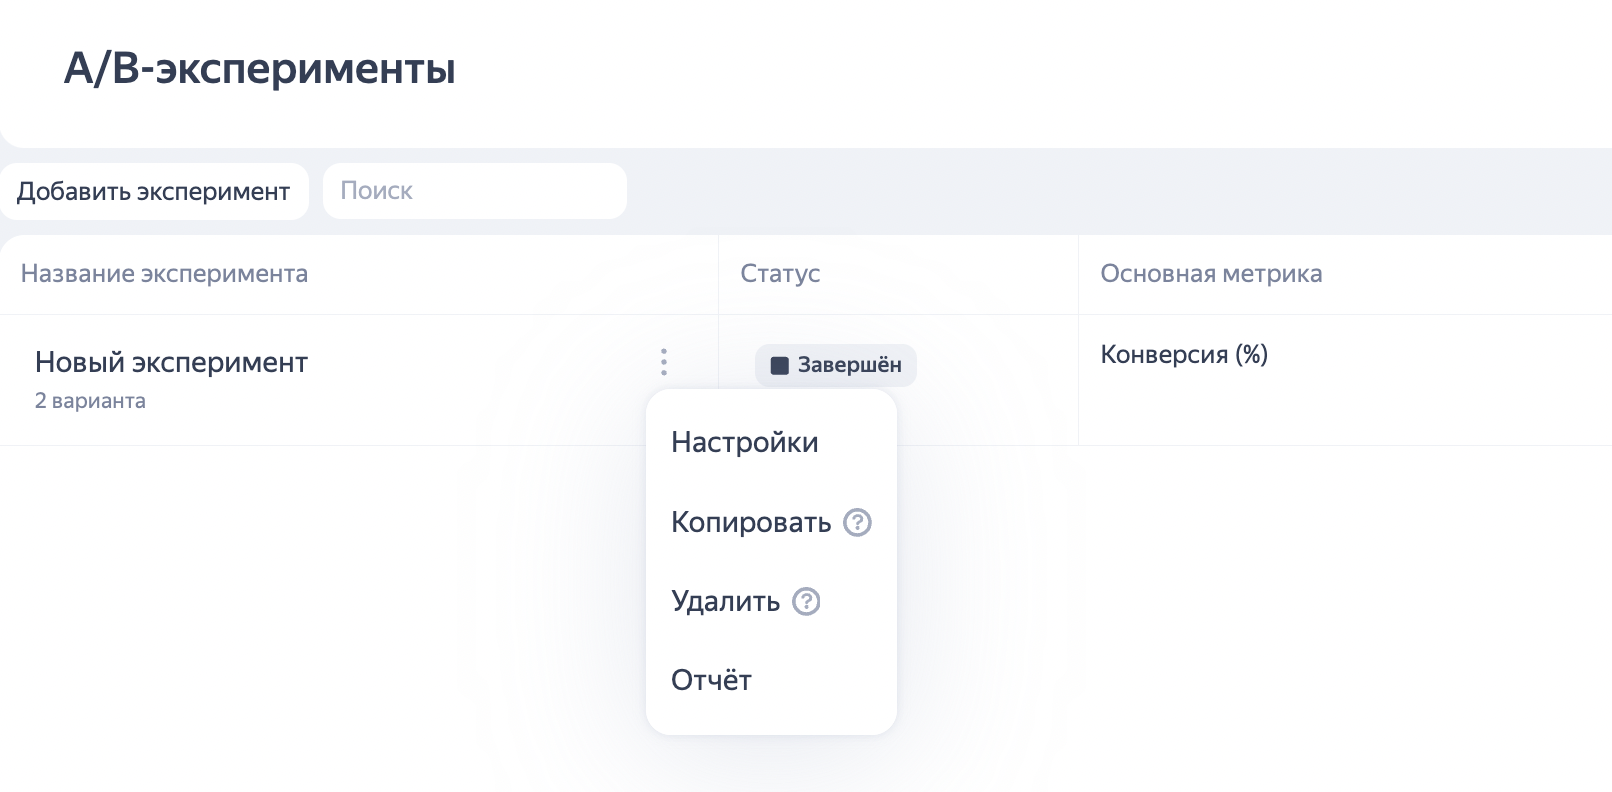Image resolution: width=1612 pixels, height=792 pixels.
Task: Click the Статус column header
Action: click(x=780, y=274)
